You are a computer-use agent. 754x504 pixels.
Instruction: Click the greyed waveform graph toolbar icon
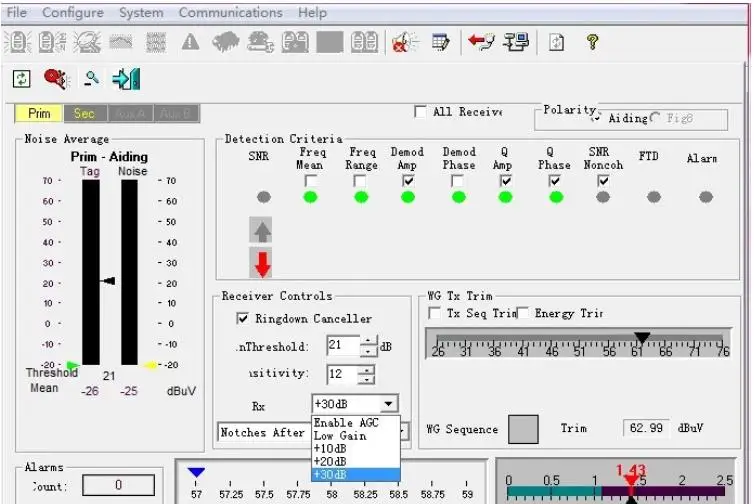pos(121,42)
